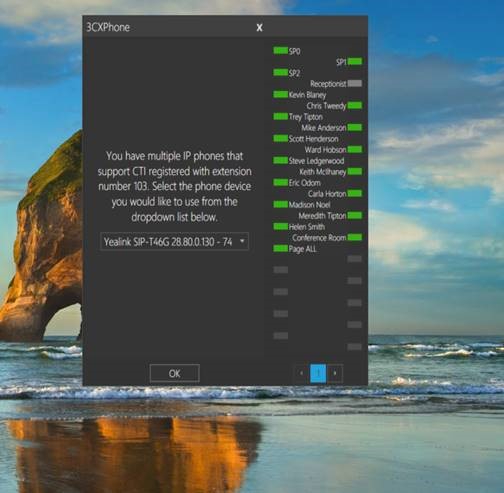The image size is (504, 493).
Task: Click Chris Tweedy's green presence indicator
Action: [x=355, y=106]
